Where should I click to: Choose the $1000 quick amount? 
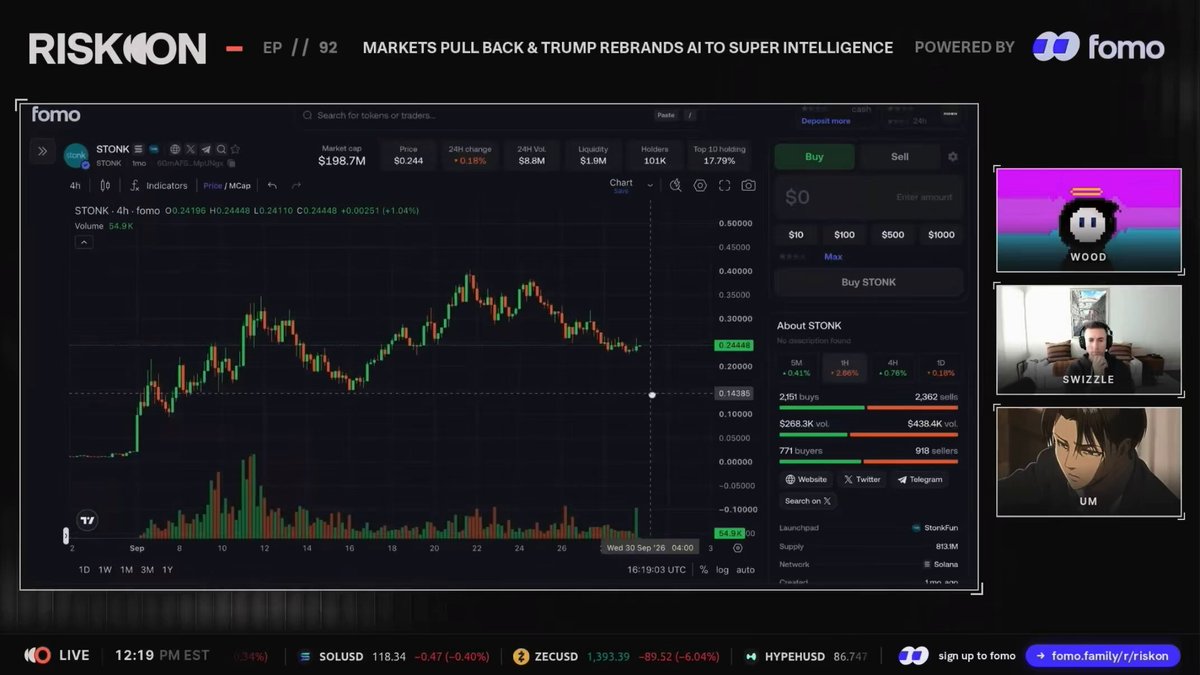[x=941, y=235]
